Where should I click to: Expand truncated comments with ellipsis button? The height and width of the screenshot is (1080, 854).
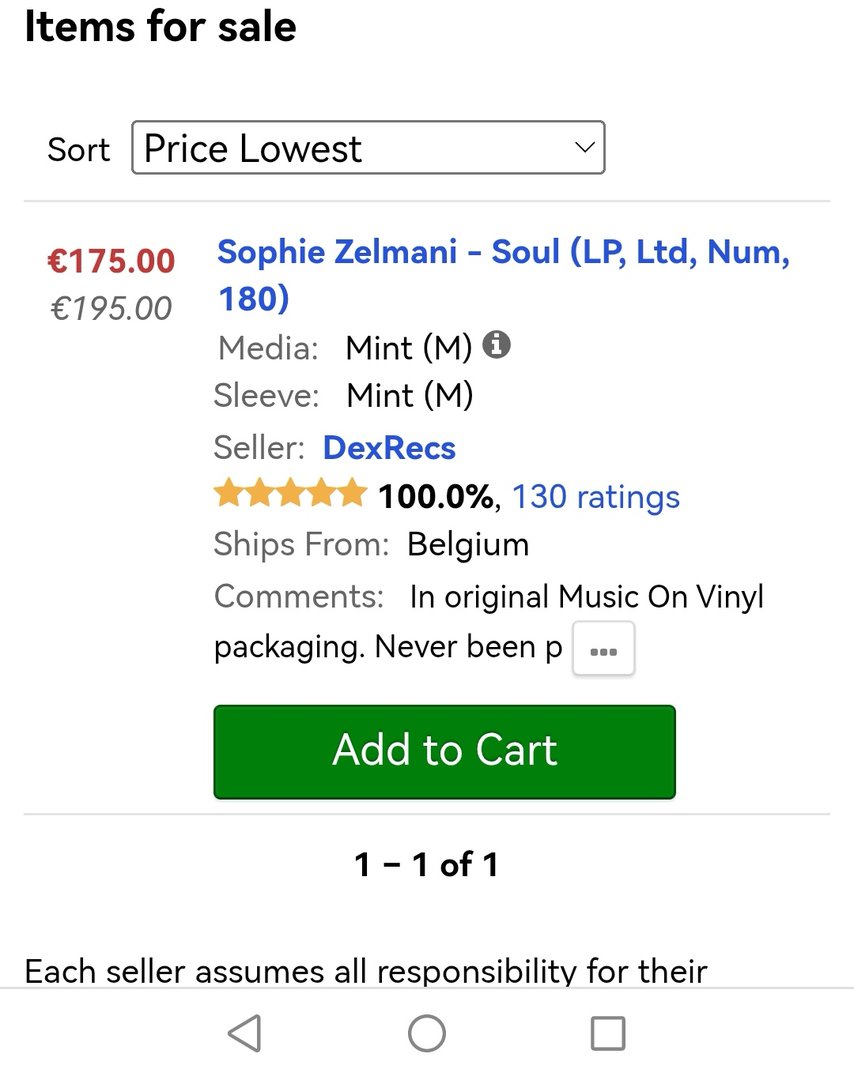coord(603,650)
